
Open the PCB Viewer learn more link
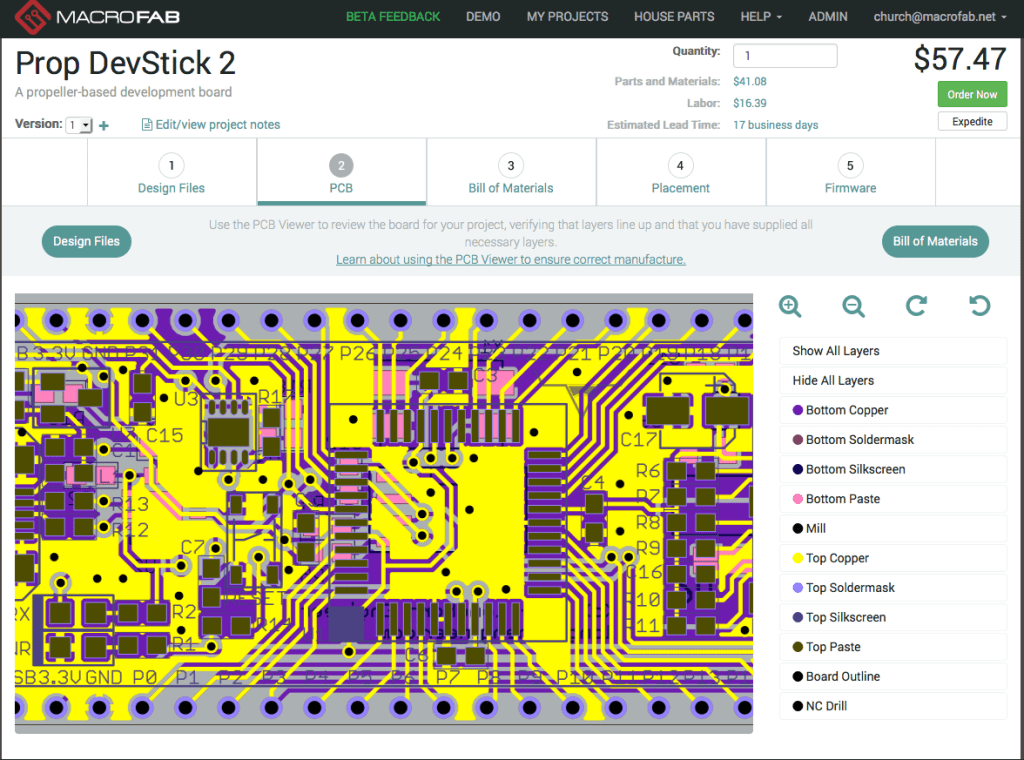(510, 259)
